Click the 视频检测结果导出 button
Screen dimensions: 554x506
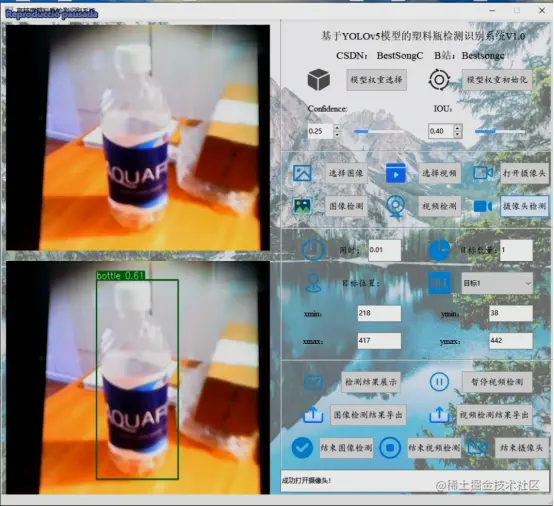click(x=494, y=415)
